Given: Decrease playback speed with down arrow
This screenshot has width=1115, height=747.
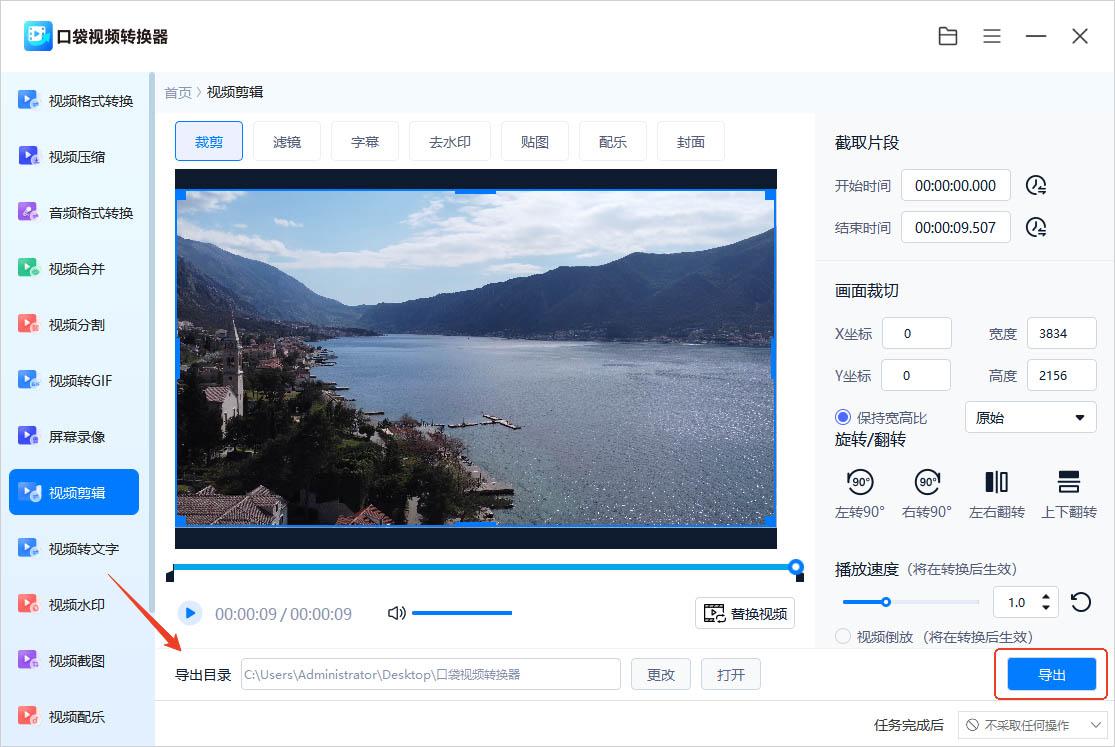Looking at the screenshot, I should [1046, 608].
